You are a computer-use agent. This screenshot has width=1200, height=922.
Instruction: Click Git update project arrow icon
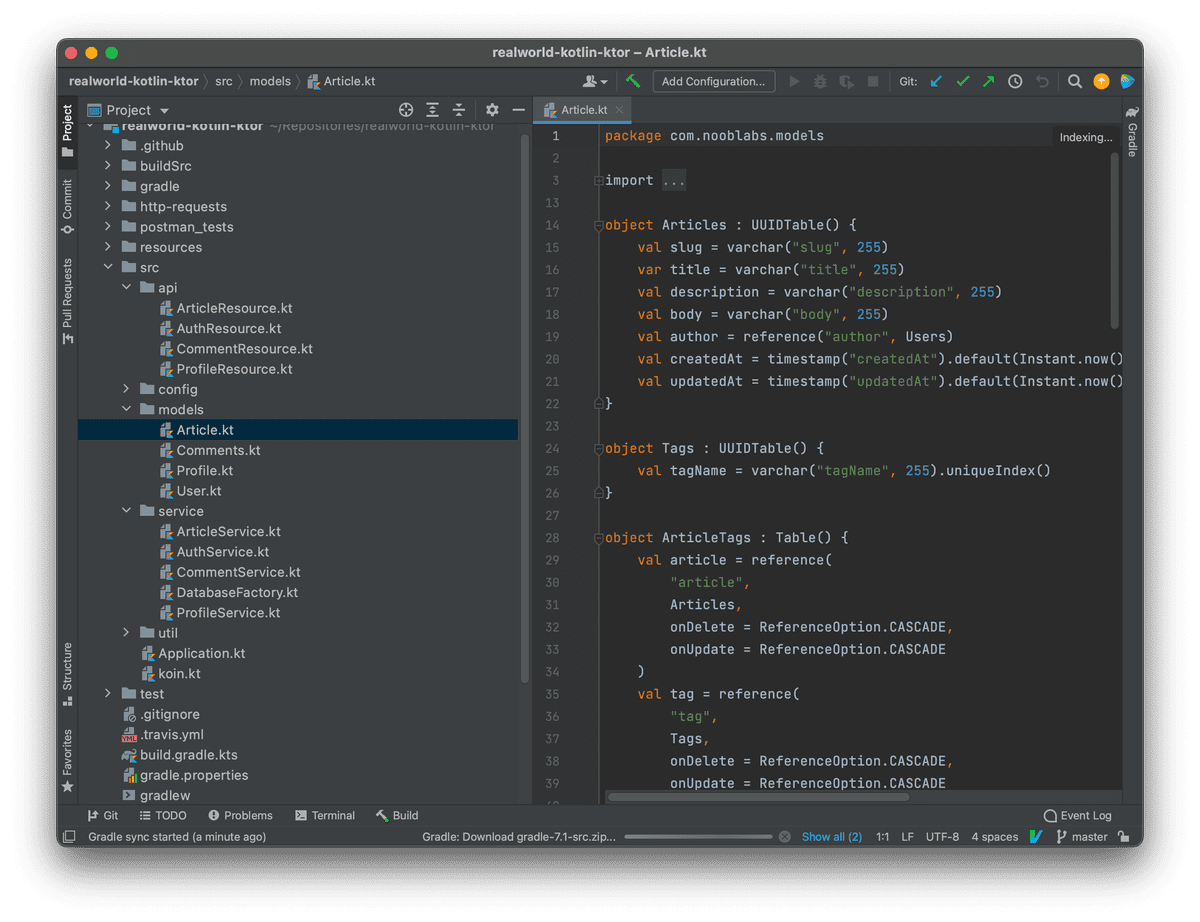pyautogui.click(x=936, y=81)
